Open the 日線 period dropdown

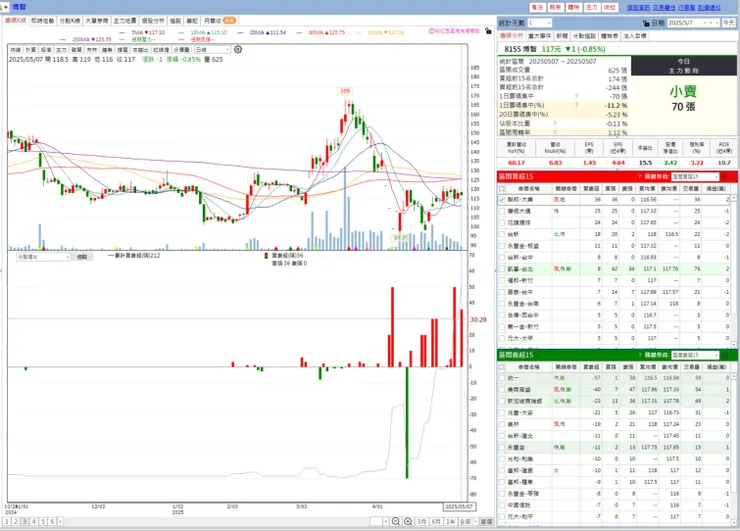point(212,50)
